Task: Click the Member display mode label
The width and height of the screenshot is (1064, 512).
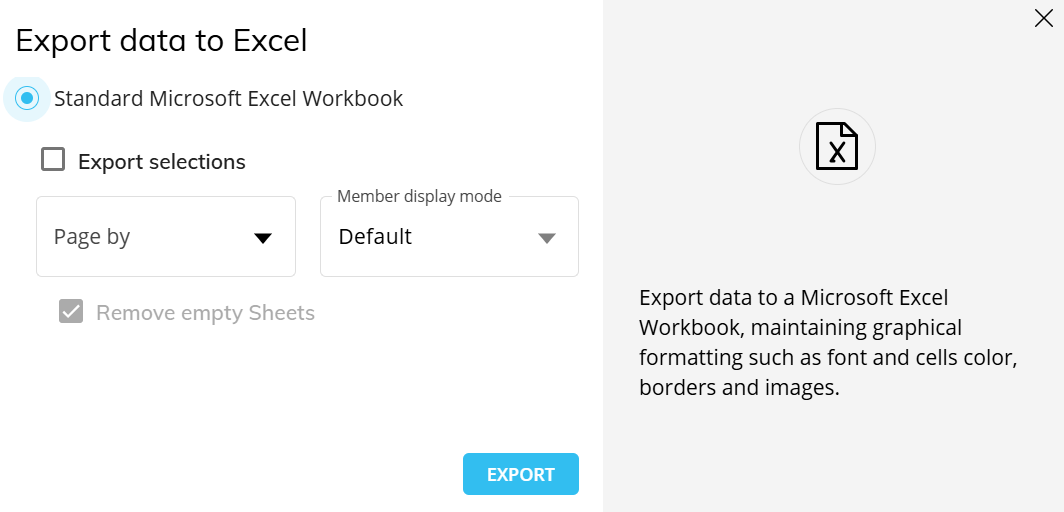Action: [x=419, y=197]
